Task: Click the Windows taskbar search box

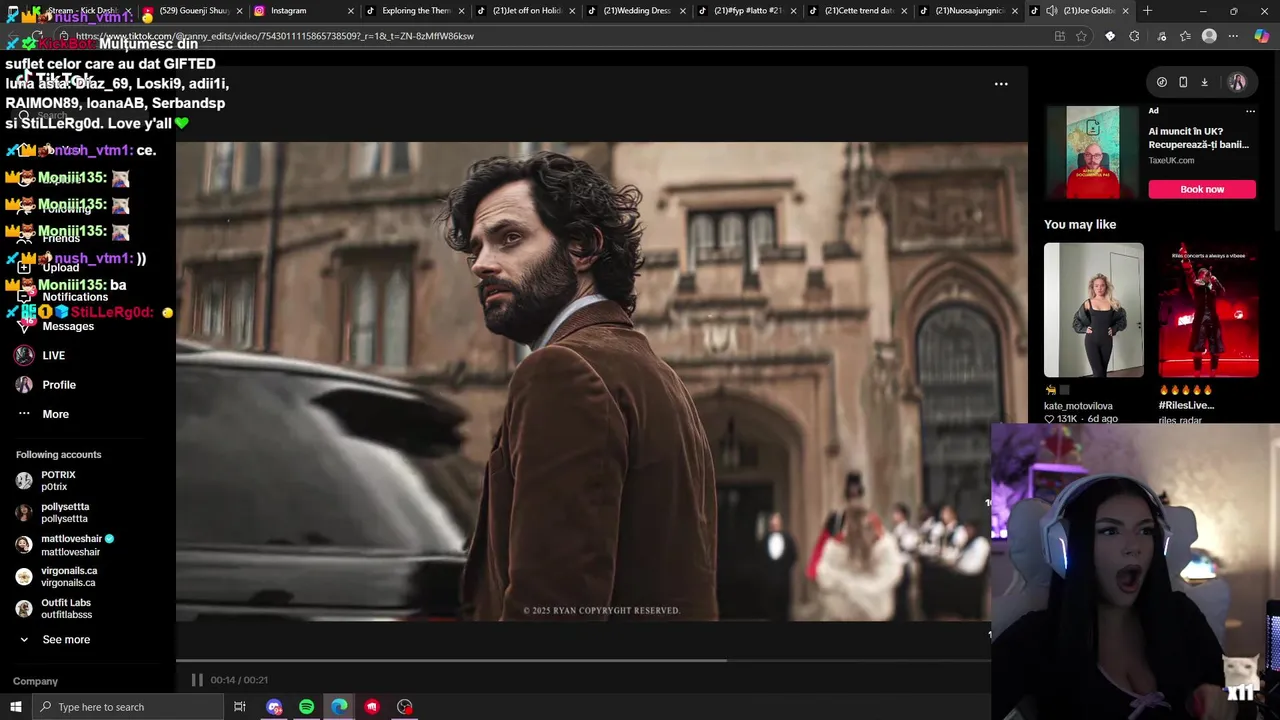Action: [128, 707]
